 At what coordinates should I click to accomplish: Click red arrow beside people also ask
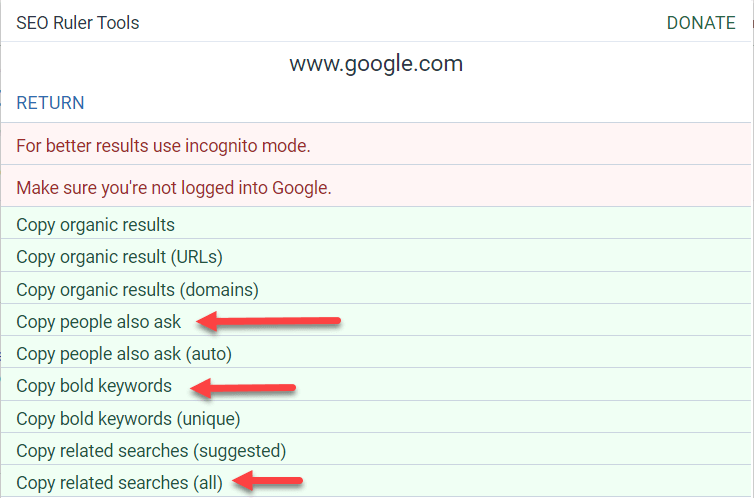coord(269,321)
